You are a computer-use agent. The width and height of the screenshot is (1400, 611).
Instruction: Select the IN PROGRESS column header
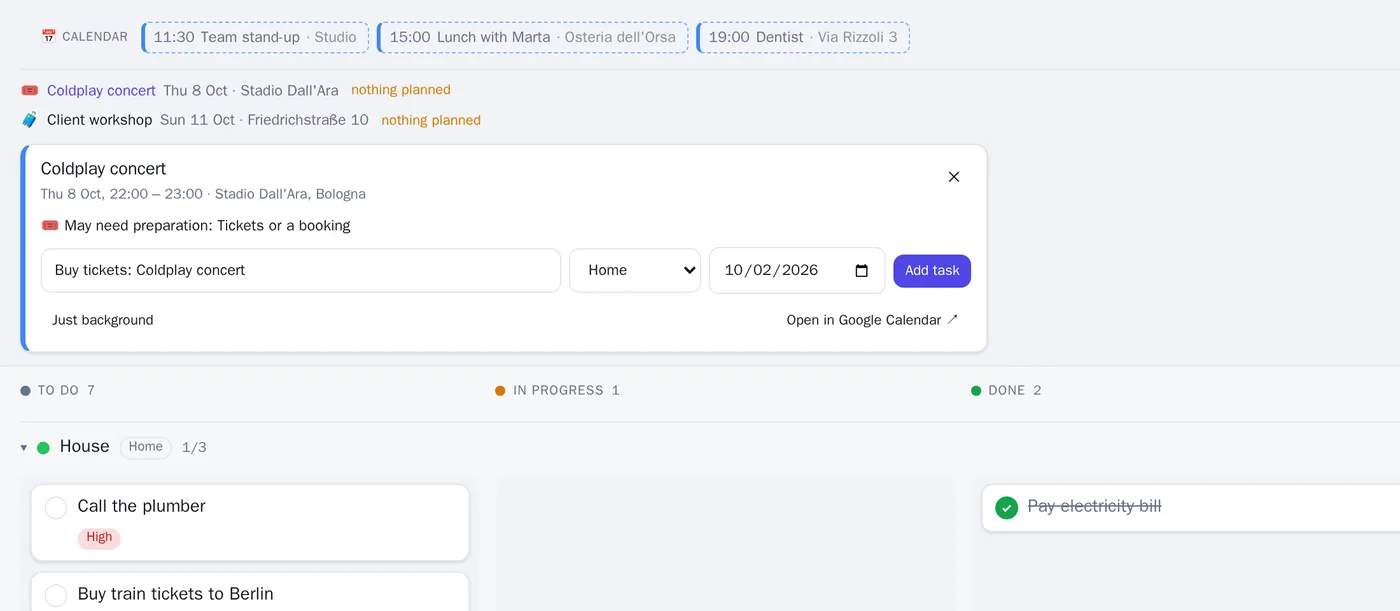558,391
